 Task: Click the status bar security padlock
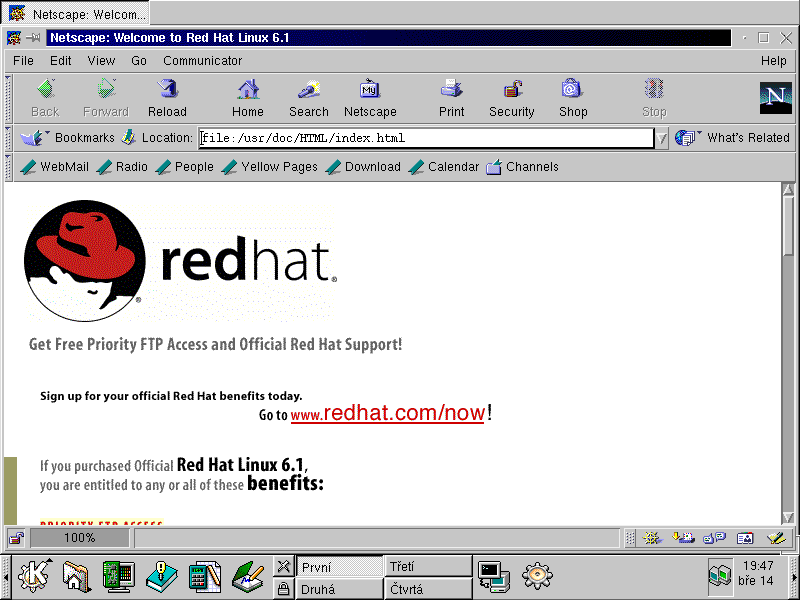click(x=16, y=538)
